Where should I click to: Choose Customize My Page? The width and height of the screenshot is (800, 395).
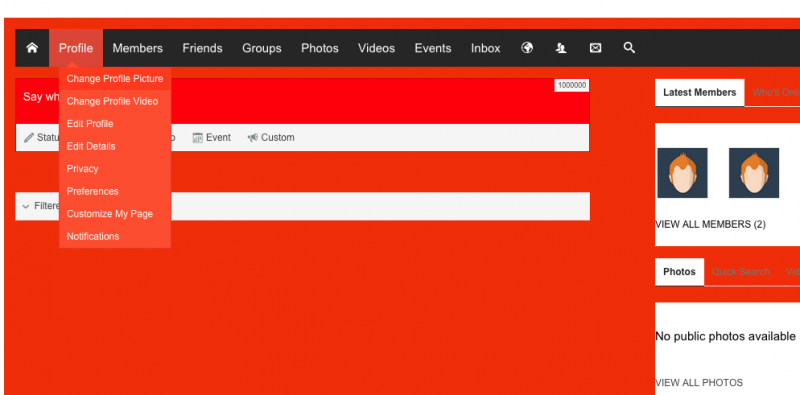tap(115, 214)
